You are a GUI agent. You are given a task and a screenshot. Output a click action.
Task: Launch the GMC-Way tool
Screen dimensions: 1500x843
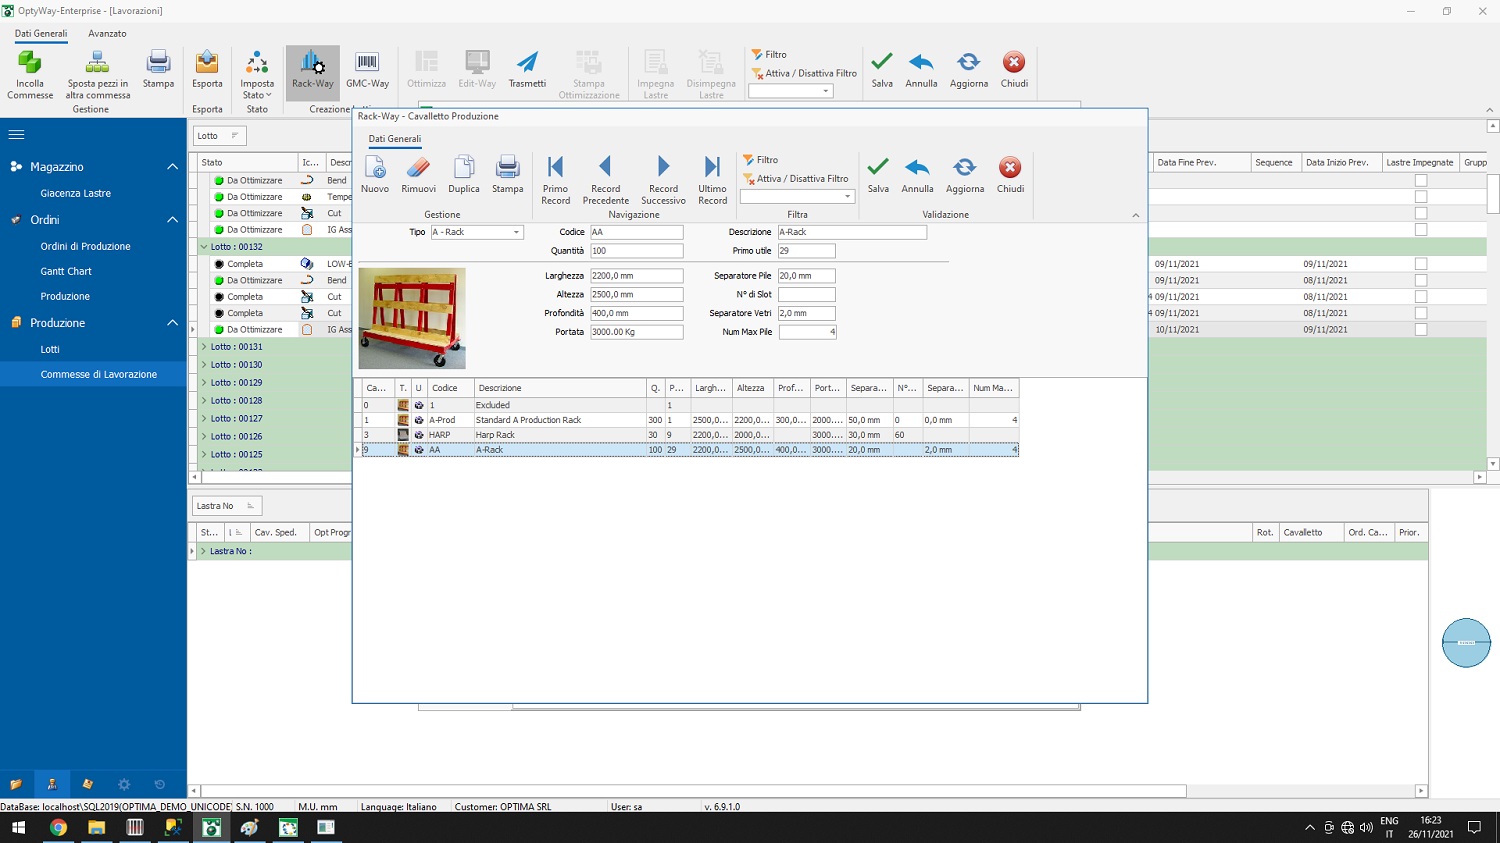click(368, 72)
